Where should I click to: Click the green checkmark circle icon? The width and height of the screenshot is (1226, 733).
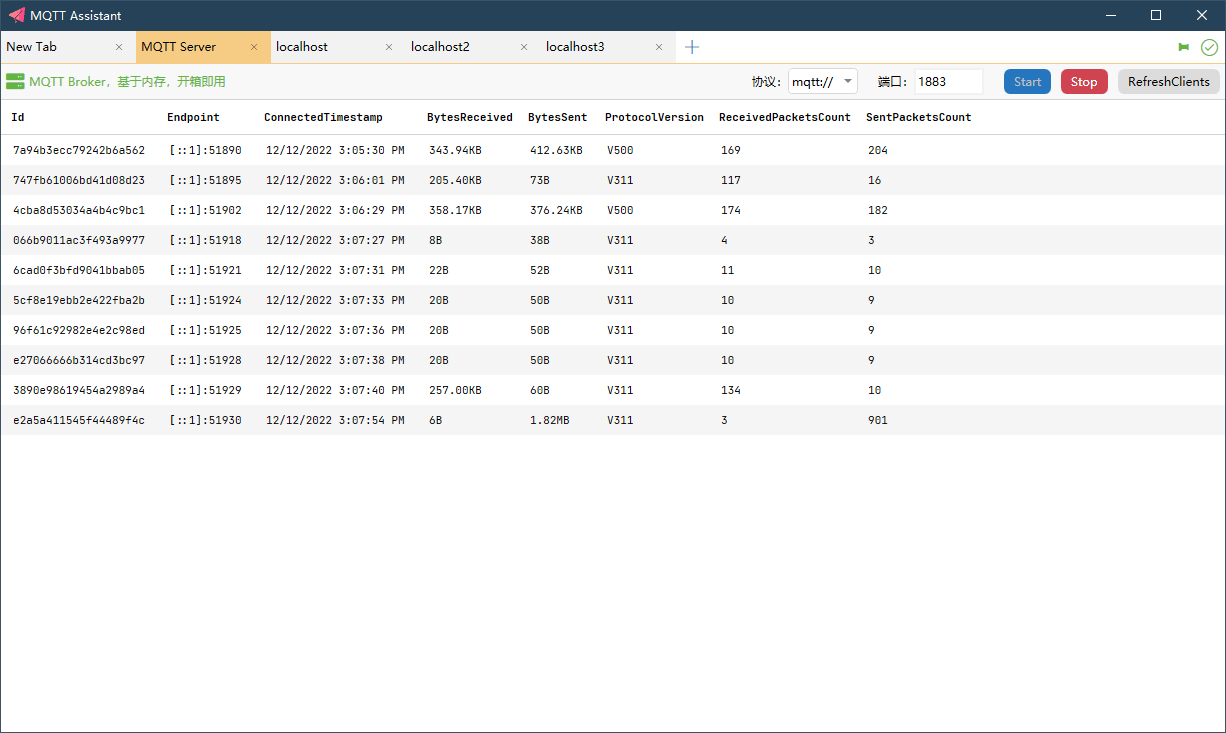[1209, 47]
